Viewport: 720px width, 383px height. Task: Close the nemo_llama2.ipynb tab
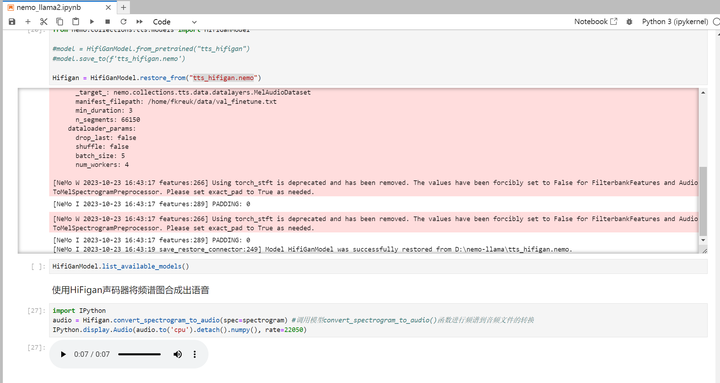(108, 7)
